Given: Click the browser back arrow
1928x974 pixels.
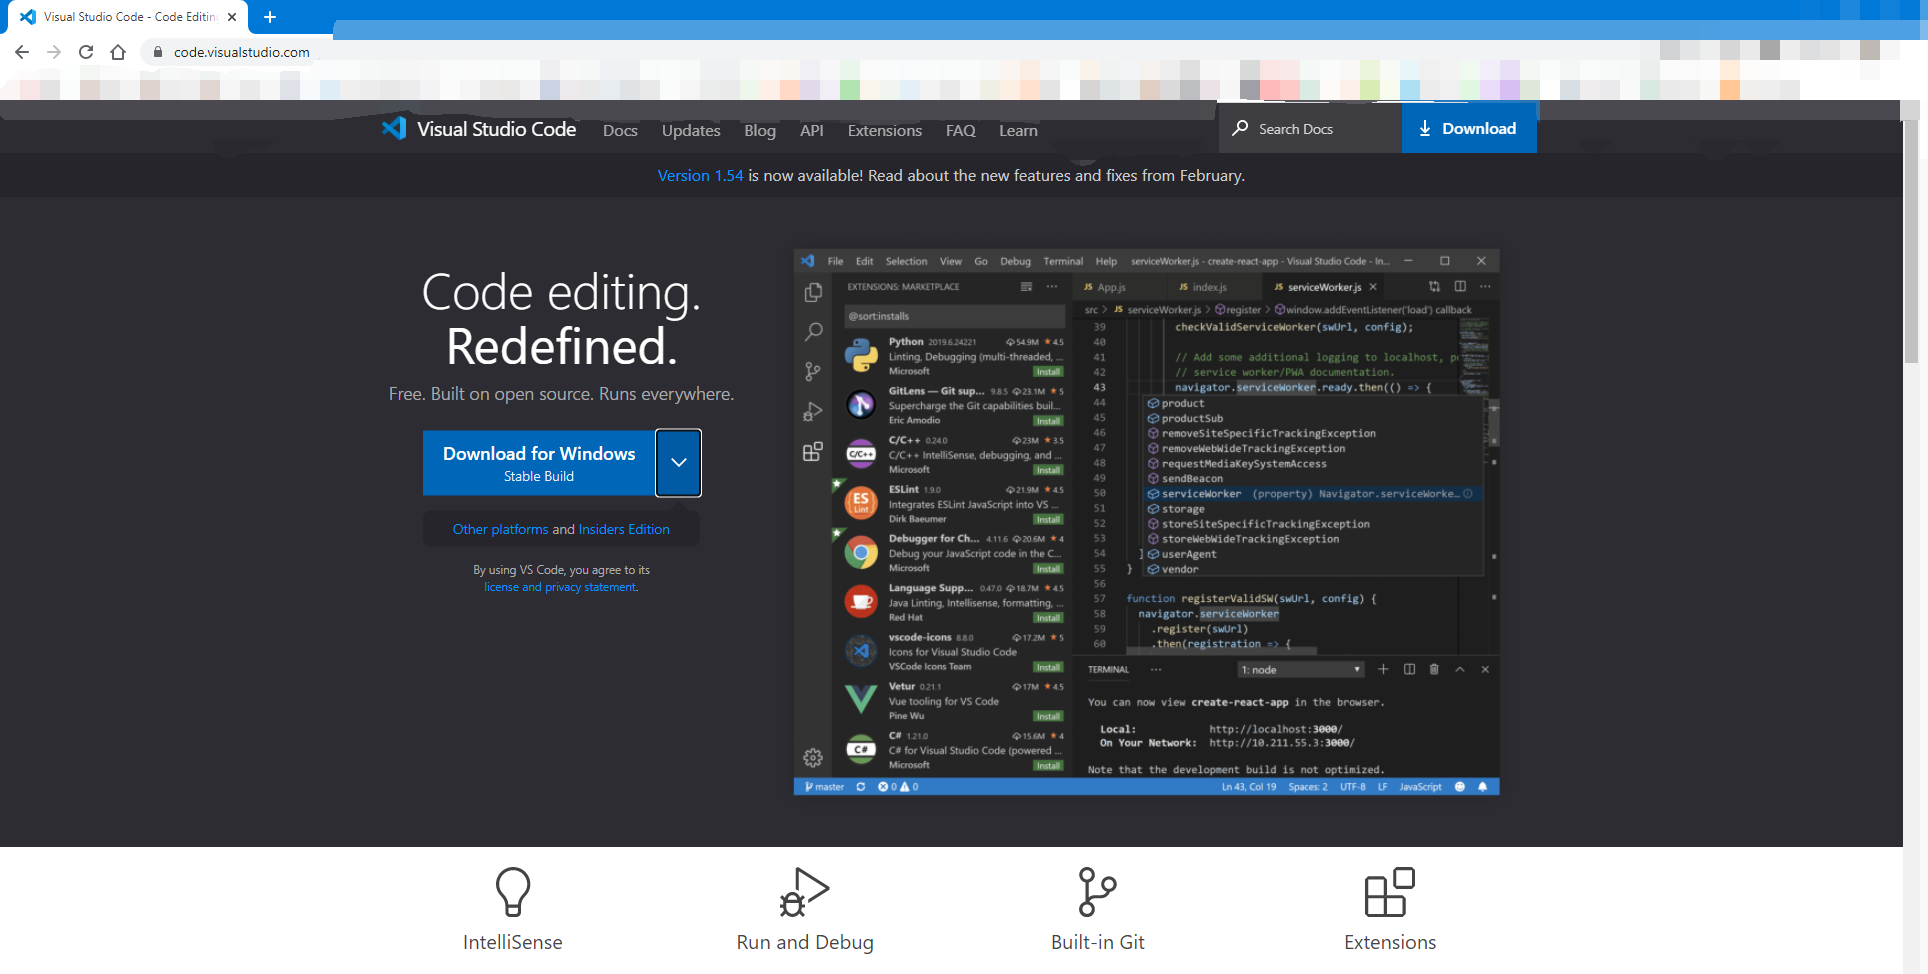Looking at the screenshot, I should coord(22,52).
